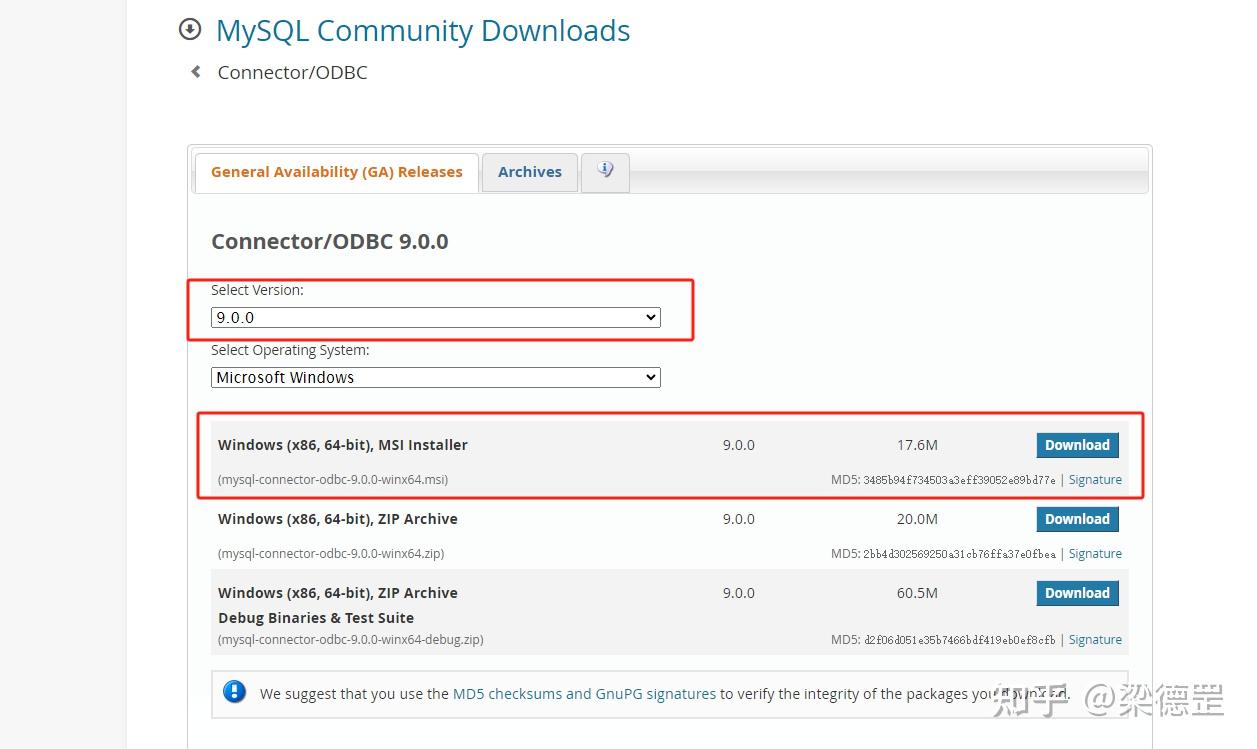The width and height of the screenshot is (1257, 749).
Task: Click the Connector/ODBC breadcrumb text
Action: [292, 72]
